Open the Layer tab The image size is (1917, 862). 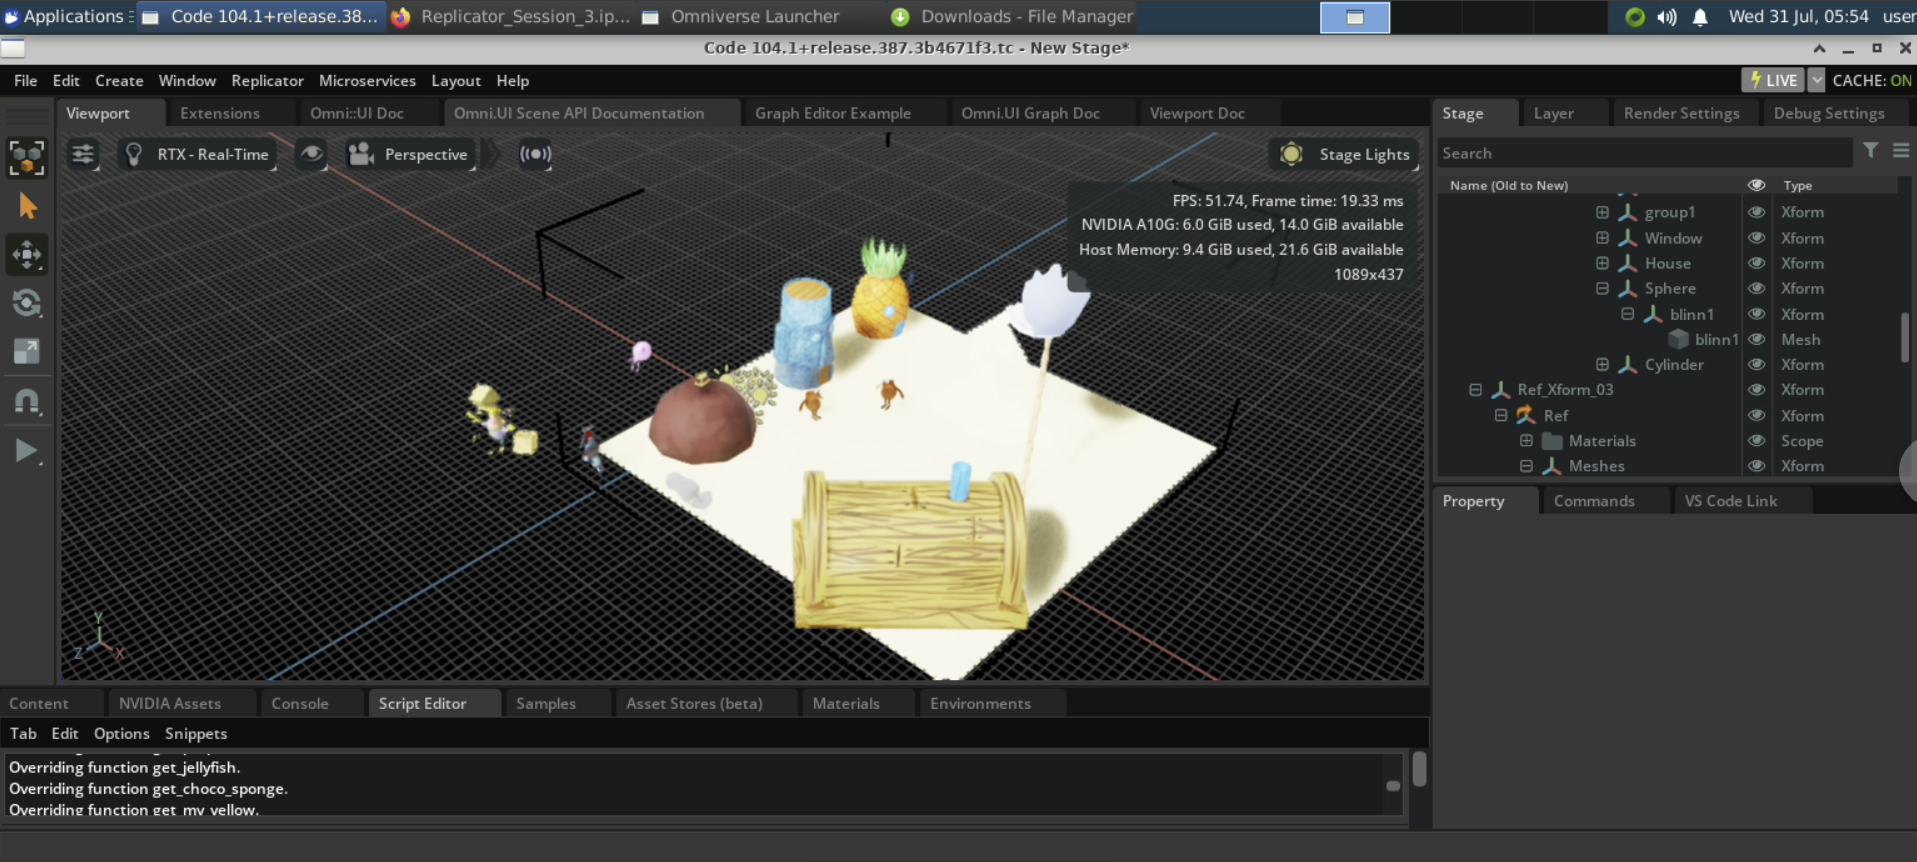click(1553, 113)
